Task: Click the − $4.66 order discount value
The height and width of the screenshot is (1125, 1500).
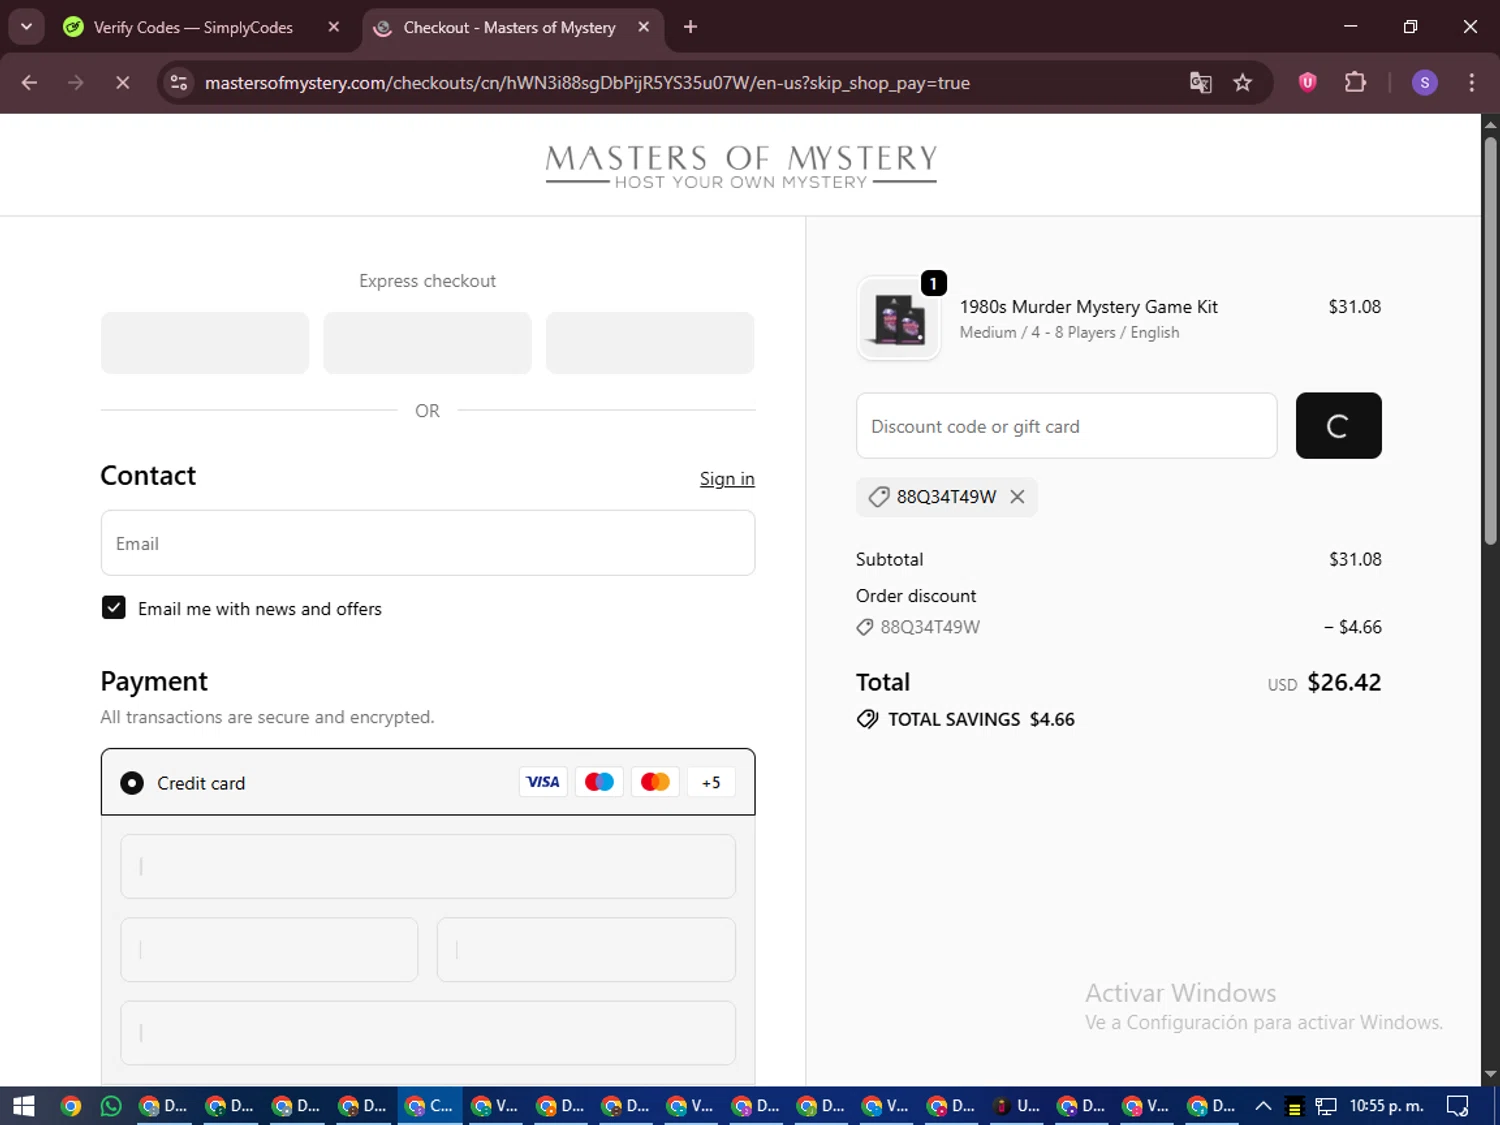Action: pyautogui.click(x=1352, y=627)
